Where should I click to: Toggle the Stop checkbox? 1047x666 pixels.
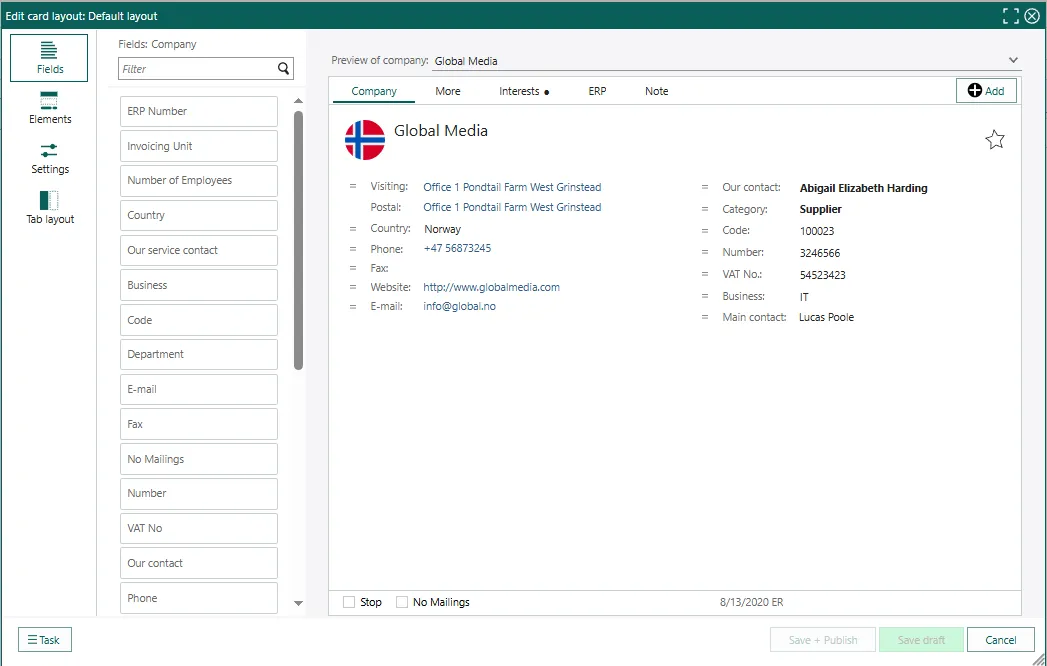tap(349, 602)
